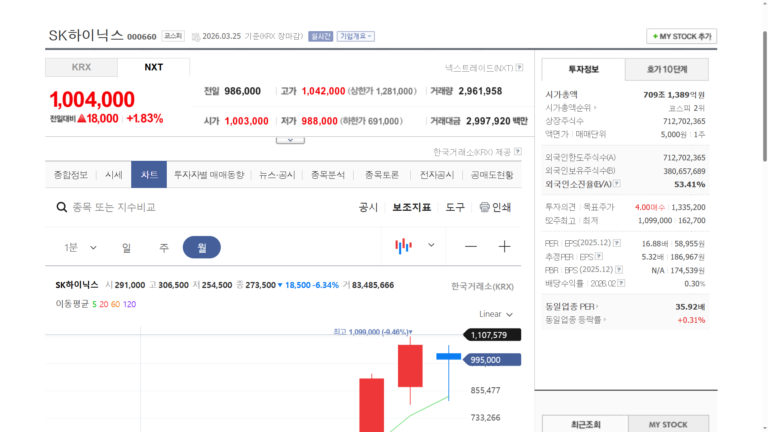Click the help icon beside 외국인소진율(B/A)
768x432 pixels.
point(617,184)
